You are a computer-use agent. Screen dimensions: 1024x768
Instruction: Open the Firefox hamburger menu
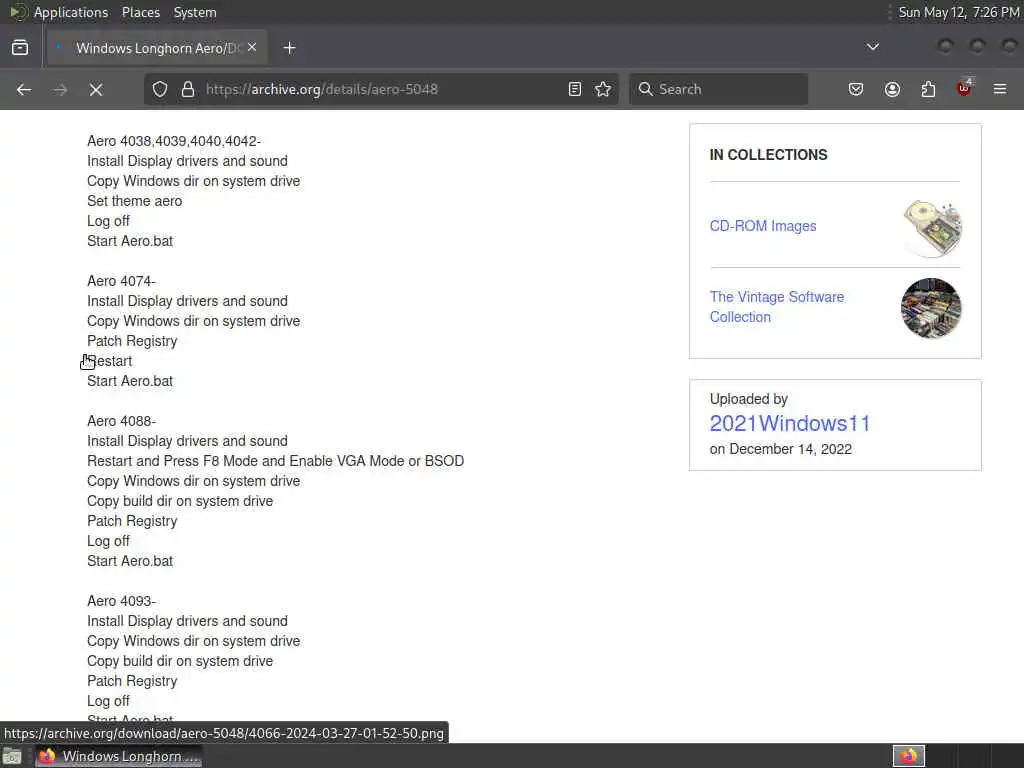pos(1000,89)
